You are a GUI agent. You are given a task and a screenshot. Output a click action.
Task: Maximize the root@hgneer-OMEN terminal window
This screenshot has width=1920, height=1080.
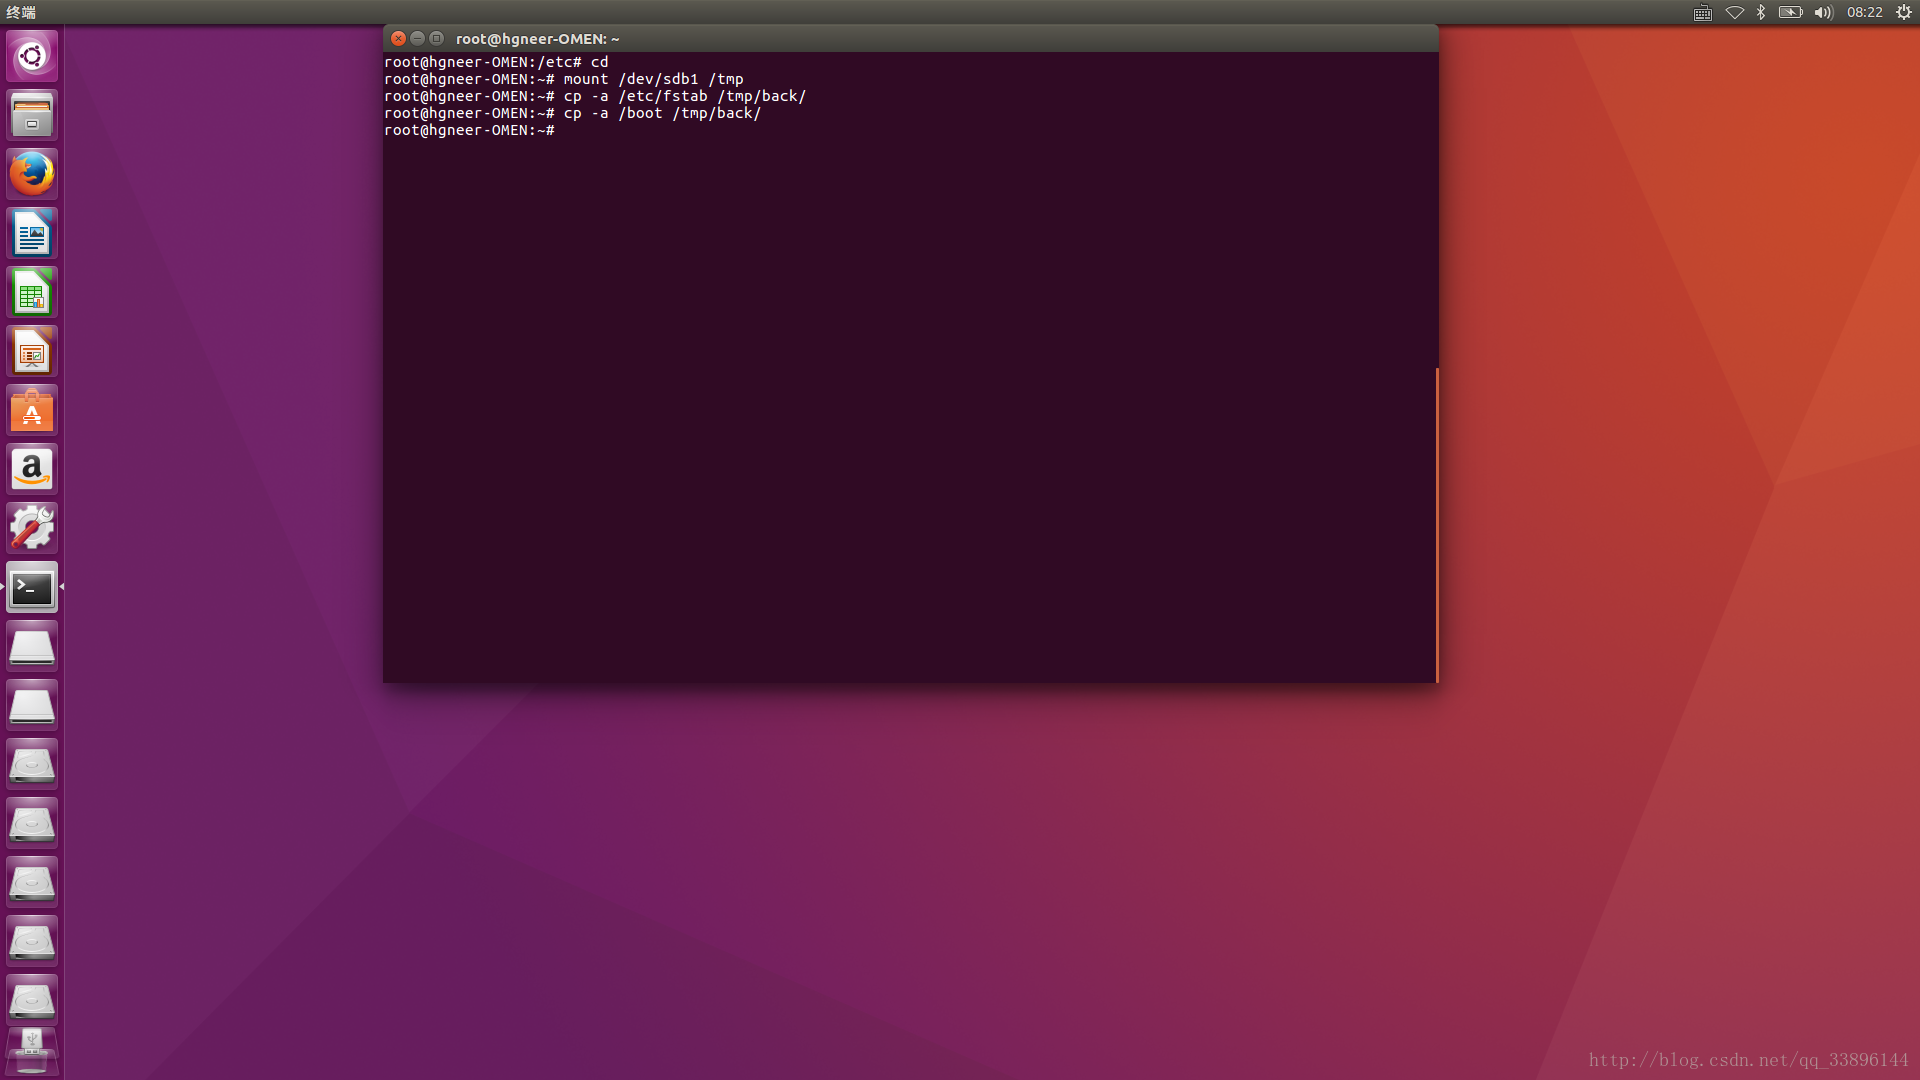click(x=436, y=38)
